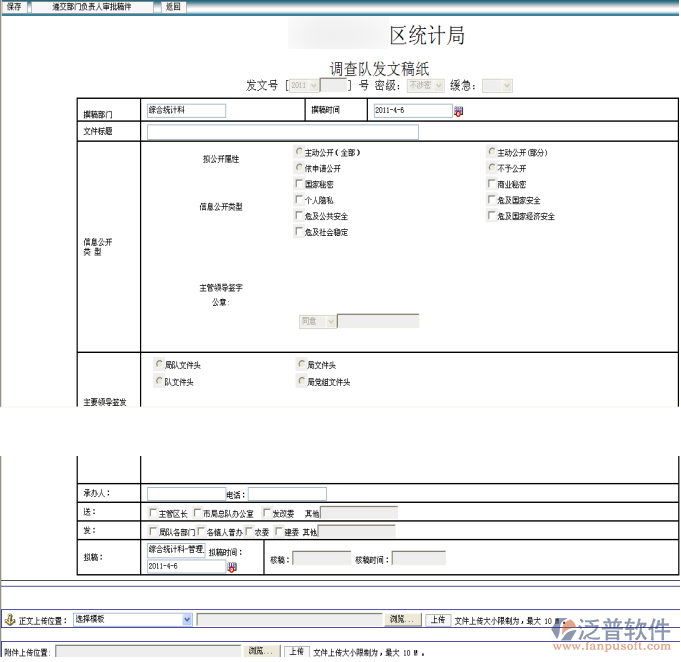Check the 商业秘密 checkbox
Screen dimensions: 681x662
tap(492, 183)
